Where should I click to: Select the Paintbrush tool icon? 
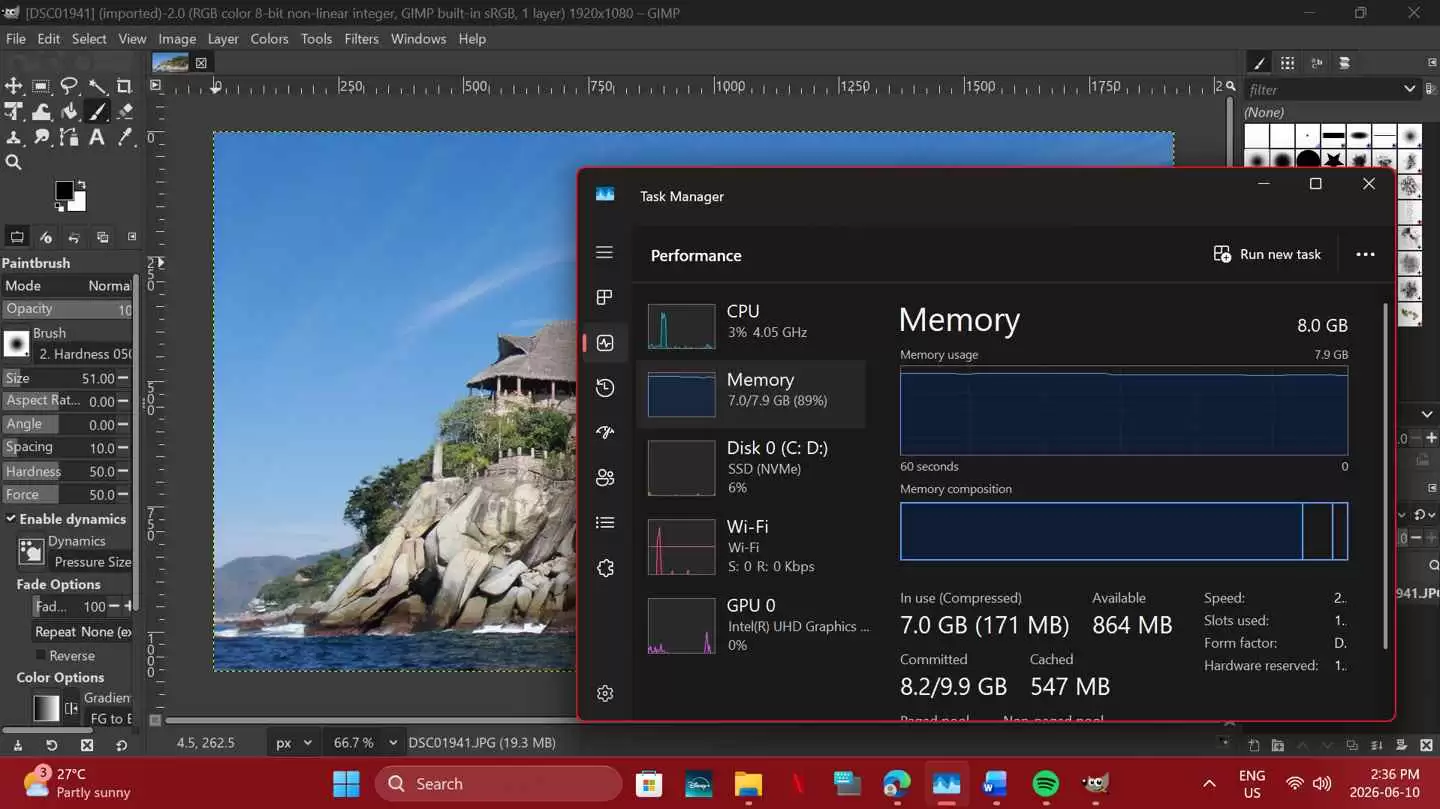tap(97, 112)
